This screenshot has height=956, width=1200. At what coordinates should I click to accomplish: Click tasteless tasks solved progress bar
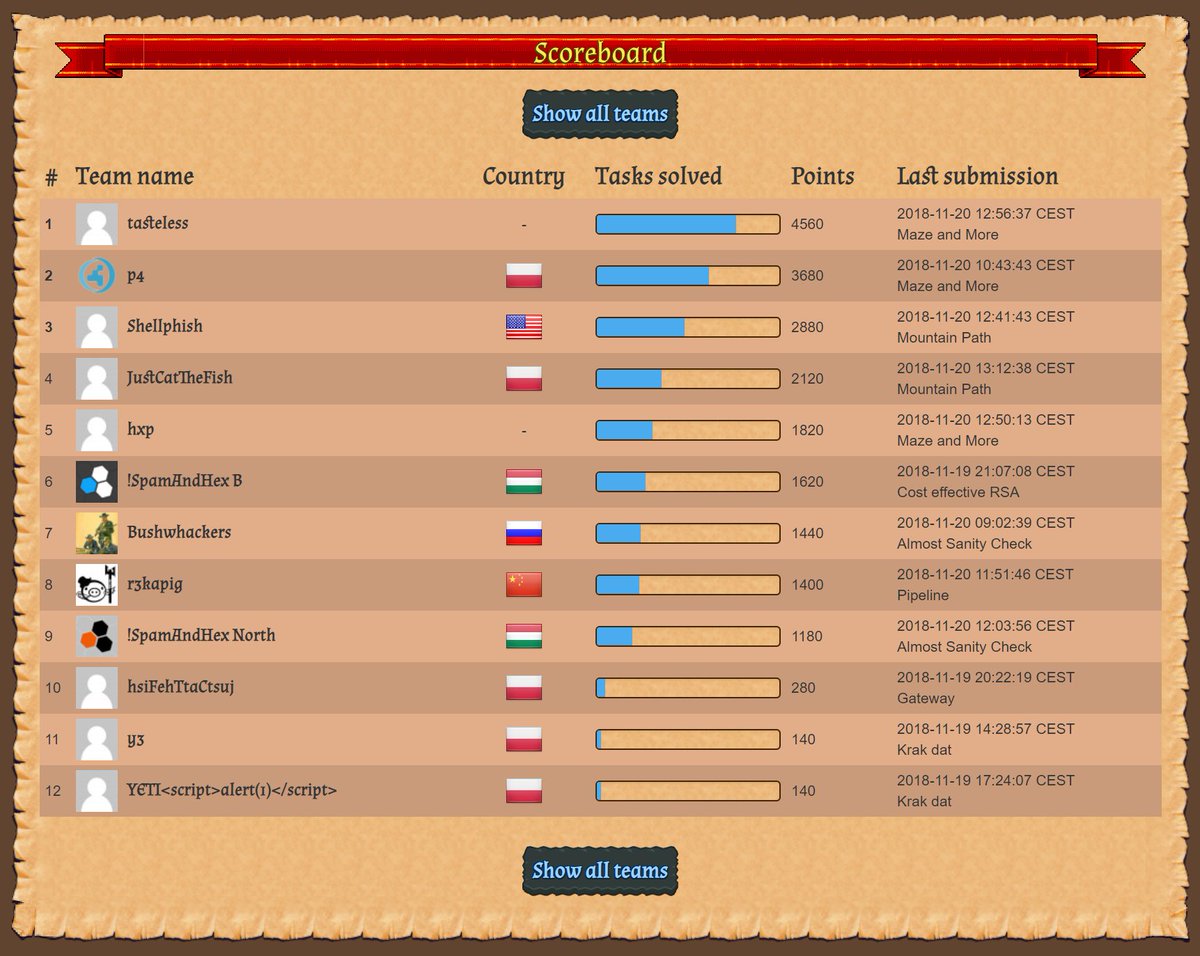pos(688,224)
